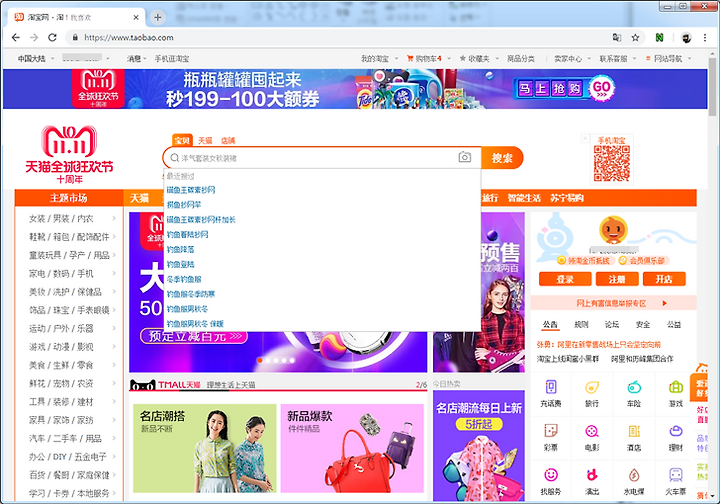The image size is (720, 504).
Task: Click the magnifier icon inside search field
Action: click(174, 158)
